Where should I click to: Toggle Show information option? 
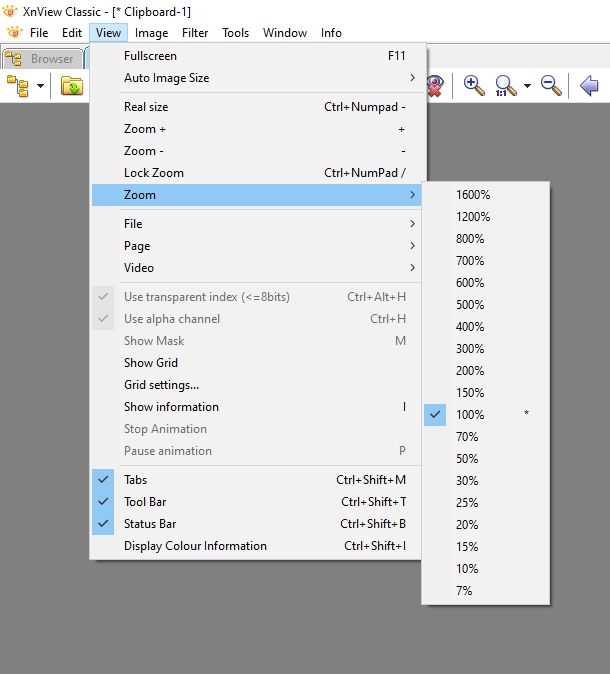pyautogui.click(x=257, y=407)
